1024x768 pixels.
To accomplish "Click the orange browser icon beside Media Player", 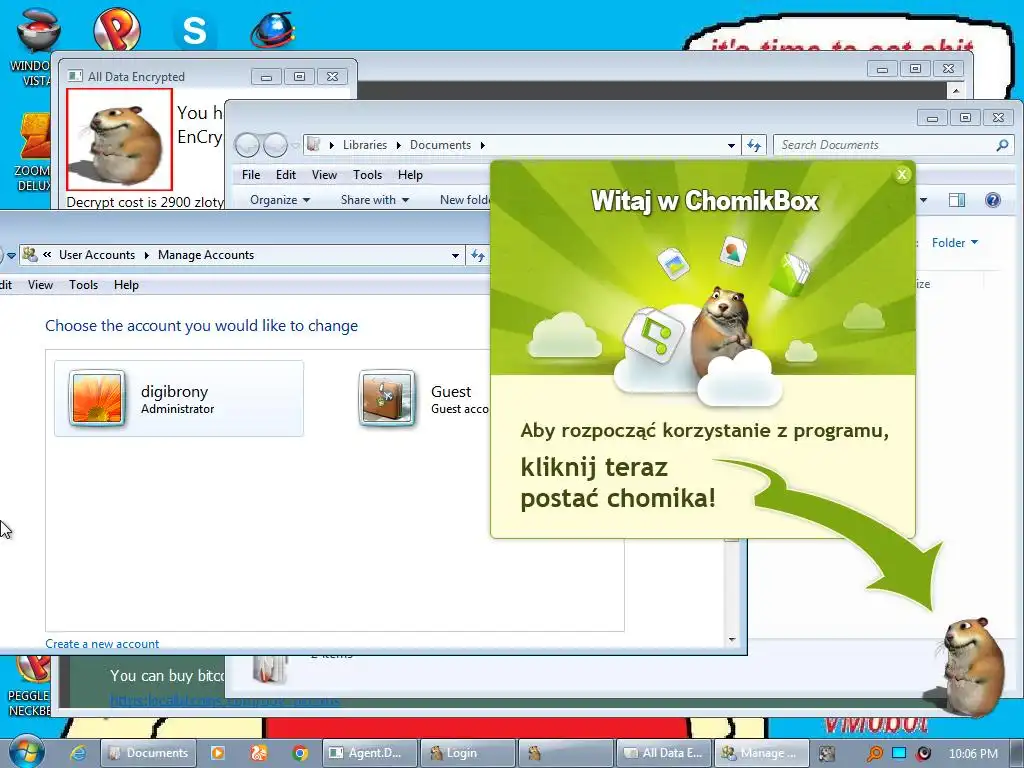I will (x=259, y=753).
